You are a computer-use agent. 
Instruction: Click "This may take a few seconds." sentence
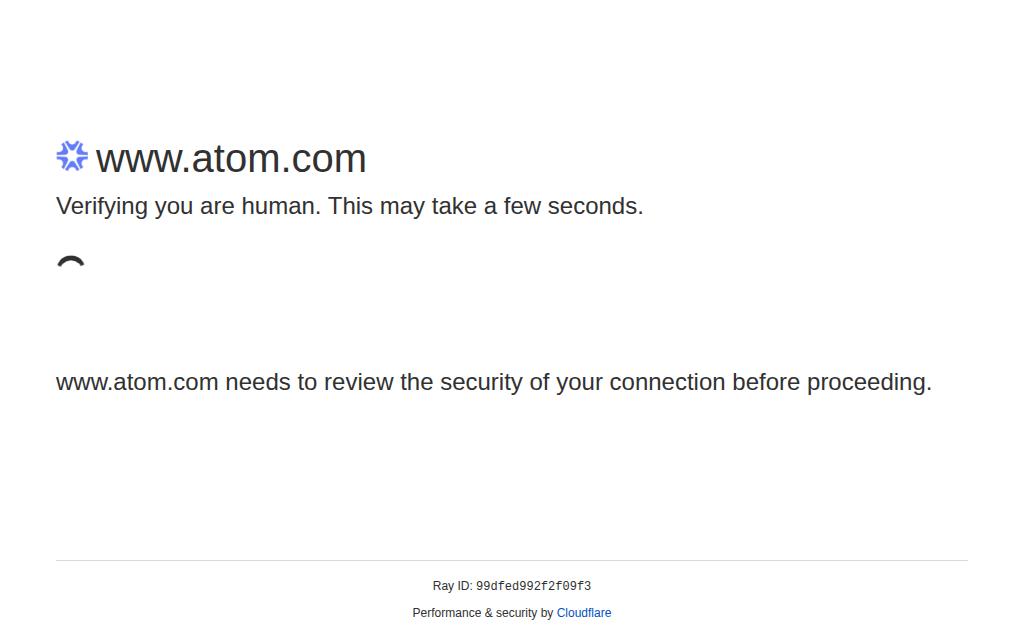(x=485, y=207)
